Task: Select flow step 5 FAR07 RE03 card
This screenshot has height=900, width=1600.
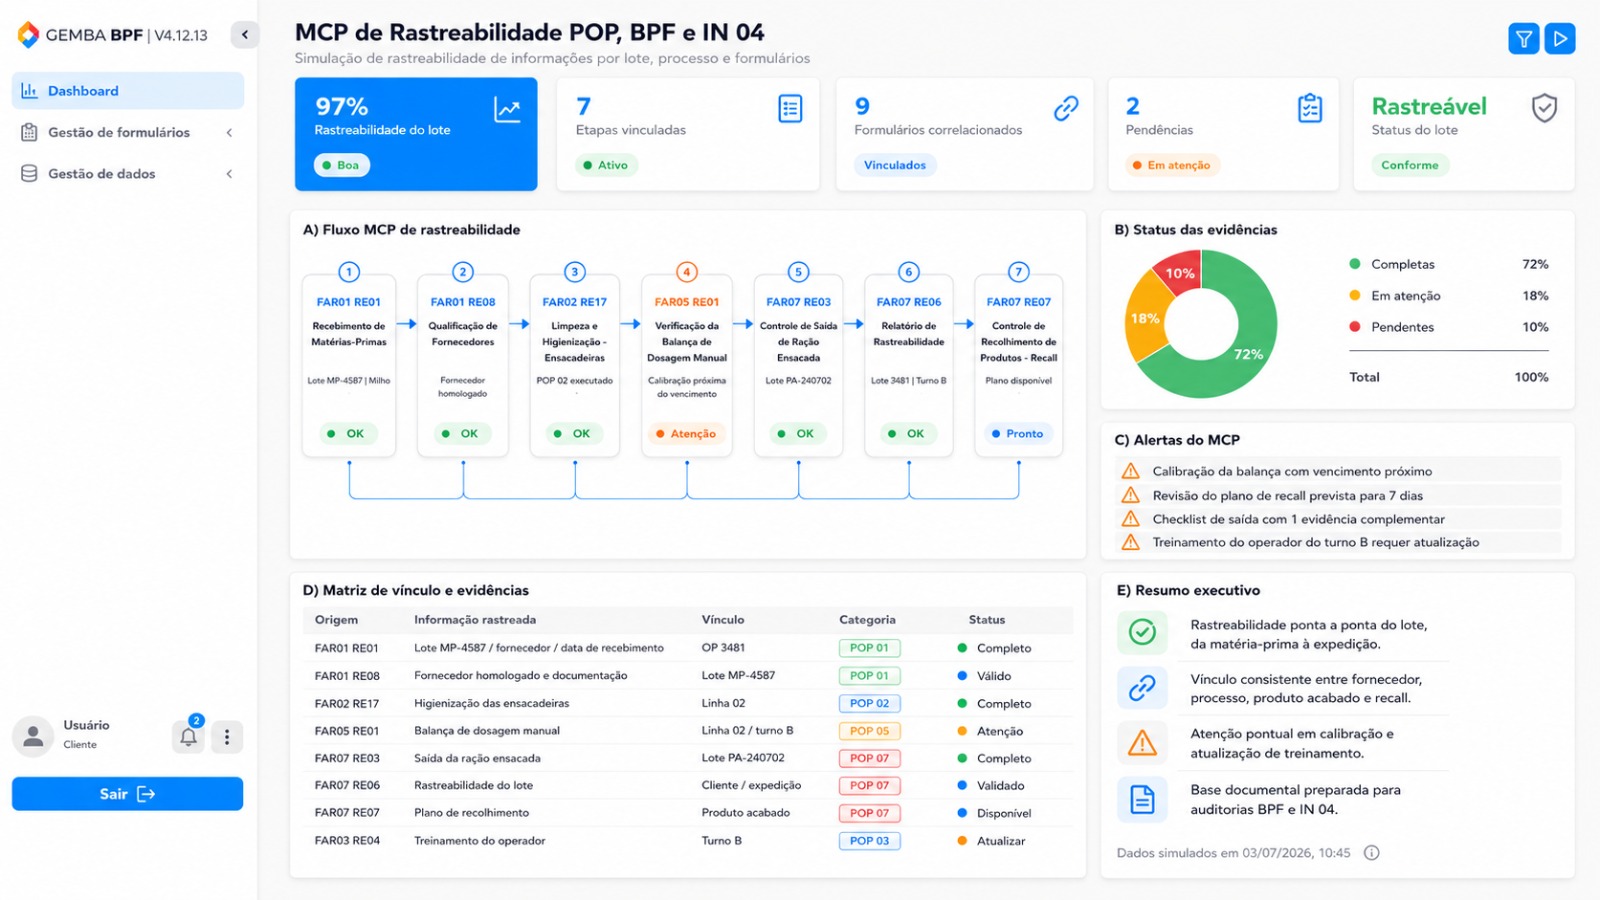Action: tap(798, 366)
